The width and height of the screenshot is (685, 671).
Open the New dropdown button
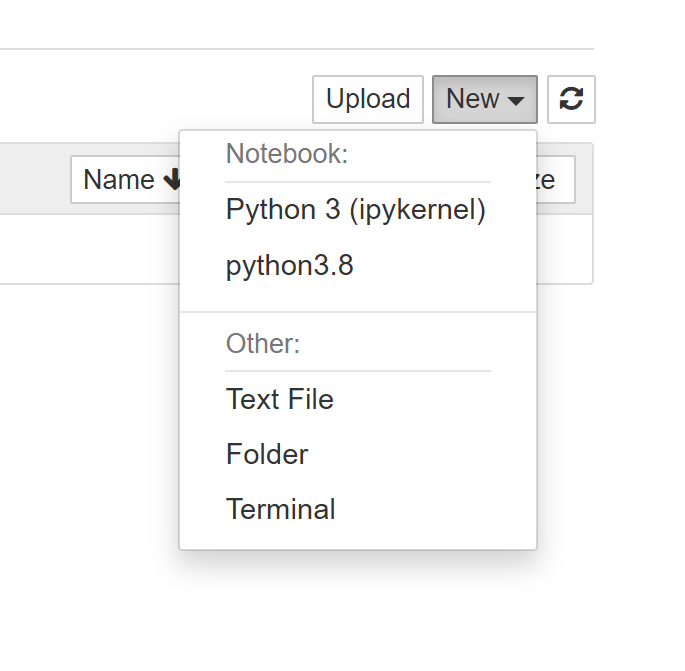484,99
